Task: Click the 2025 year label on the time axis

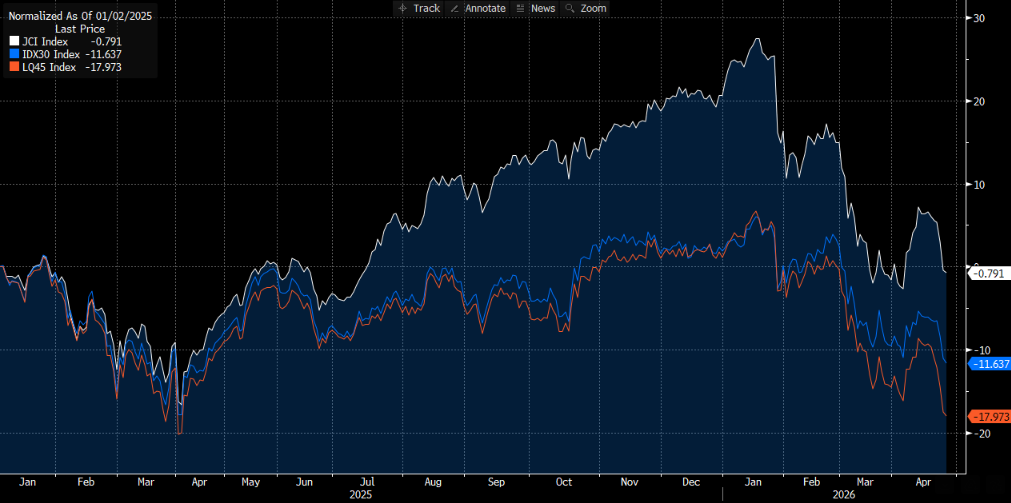Action: [361, 494]
